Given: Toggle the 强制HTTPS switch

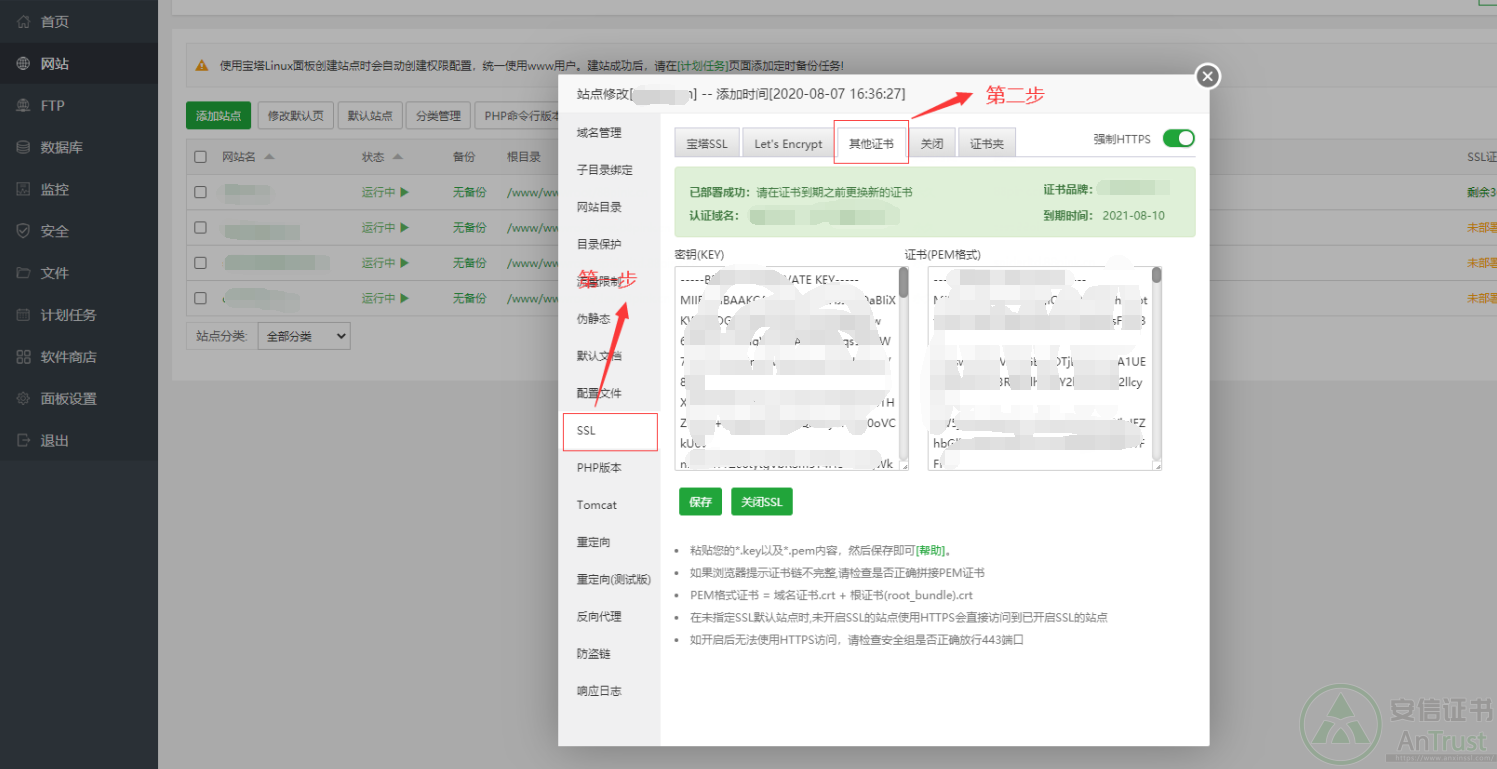Looking at the screenshot, I should tap(1178, 139).
